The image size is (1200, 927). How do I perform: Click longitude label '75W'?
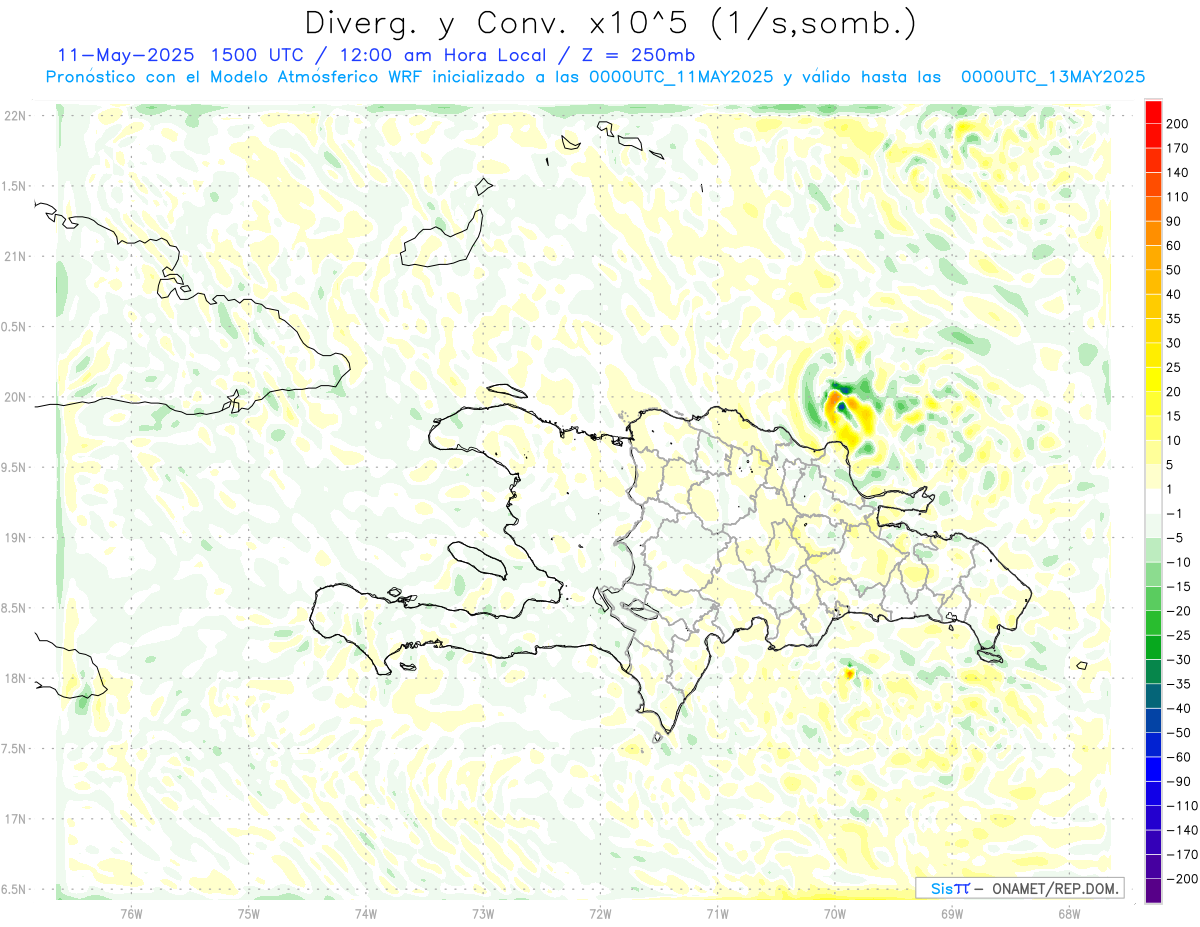[248, 913]
